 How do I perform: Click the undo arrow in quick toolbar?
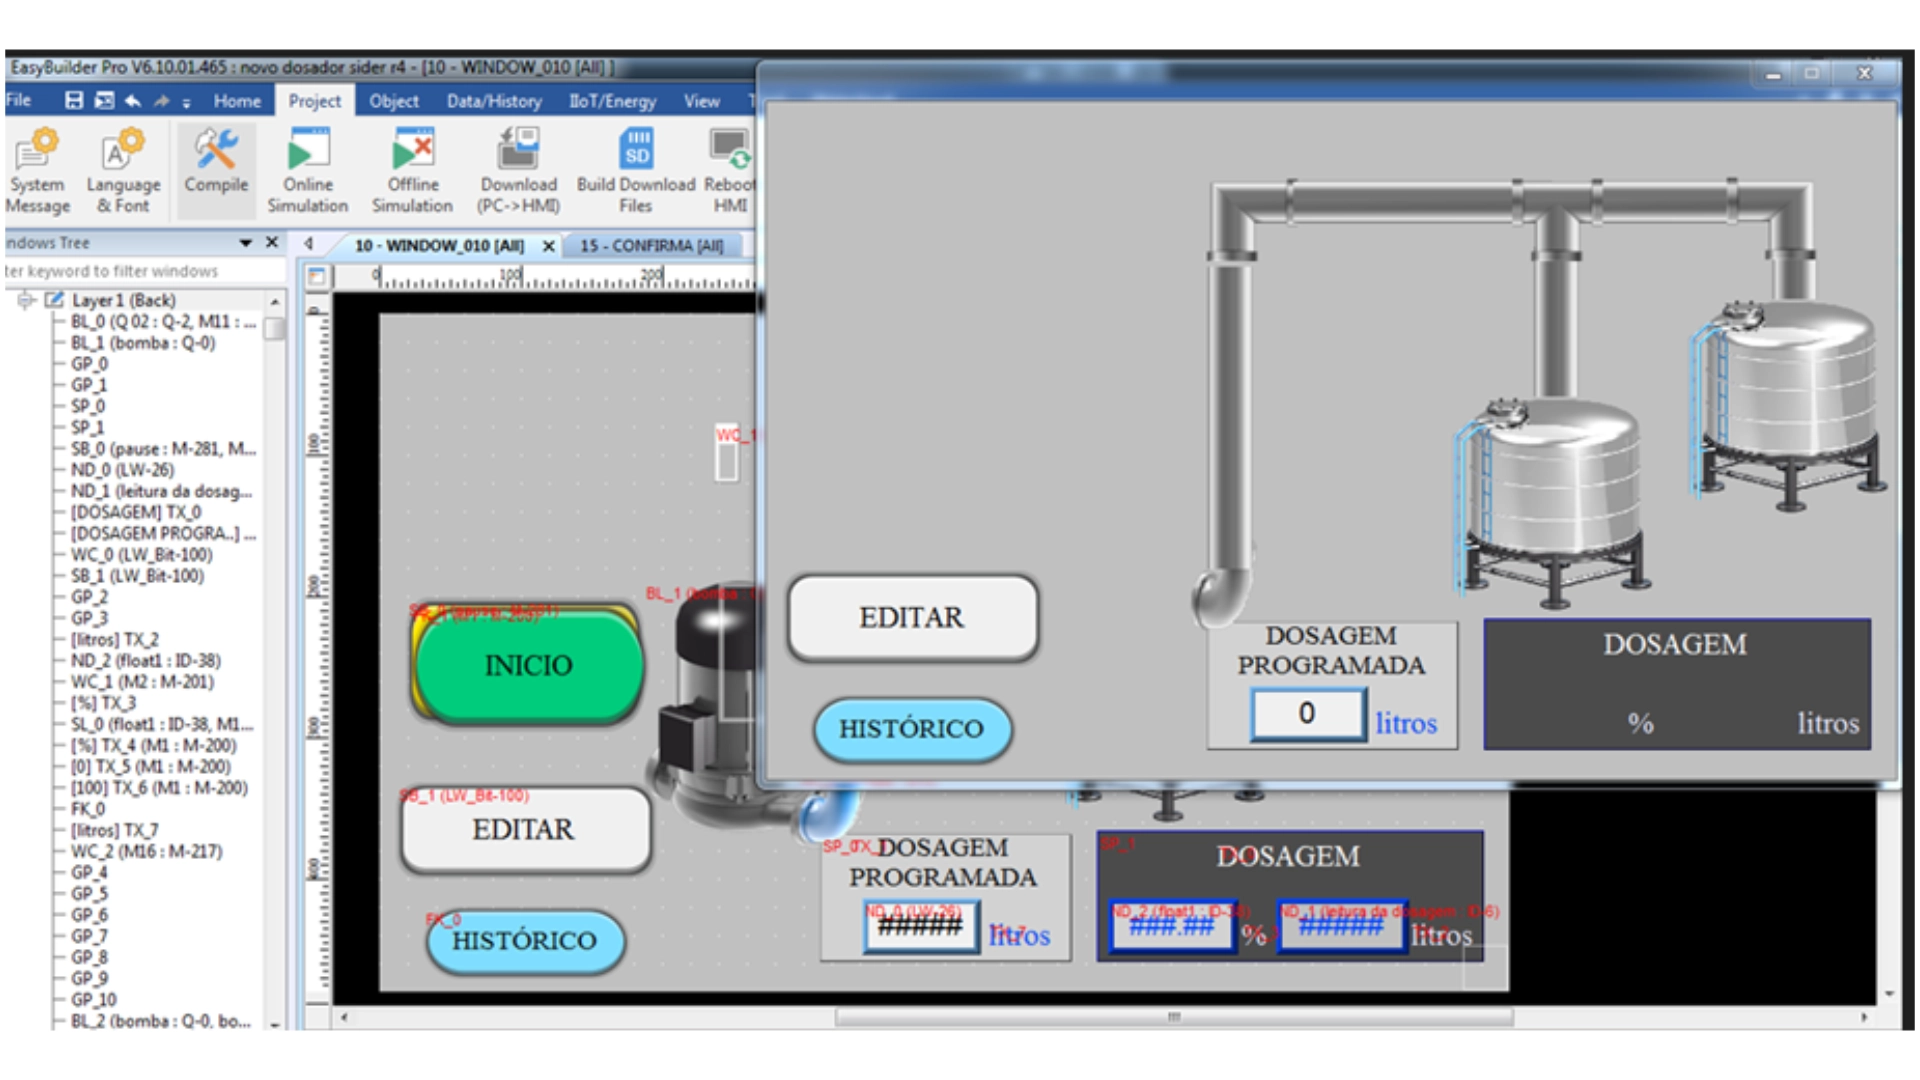coord(132,100)
